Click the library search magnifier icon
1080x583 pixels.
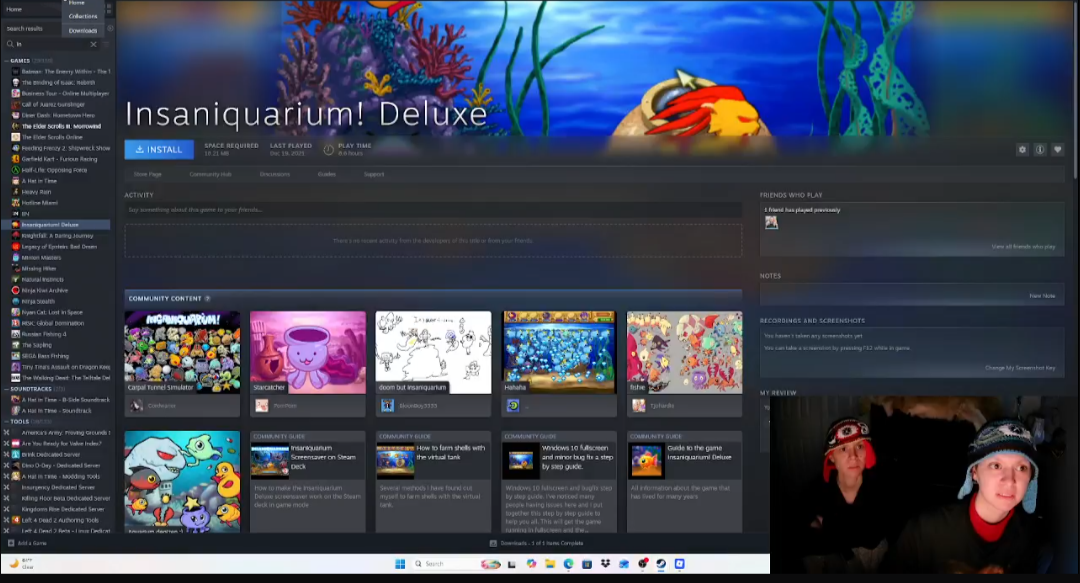[10, 44]
